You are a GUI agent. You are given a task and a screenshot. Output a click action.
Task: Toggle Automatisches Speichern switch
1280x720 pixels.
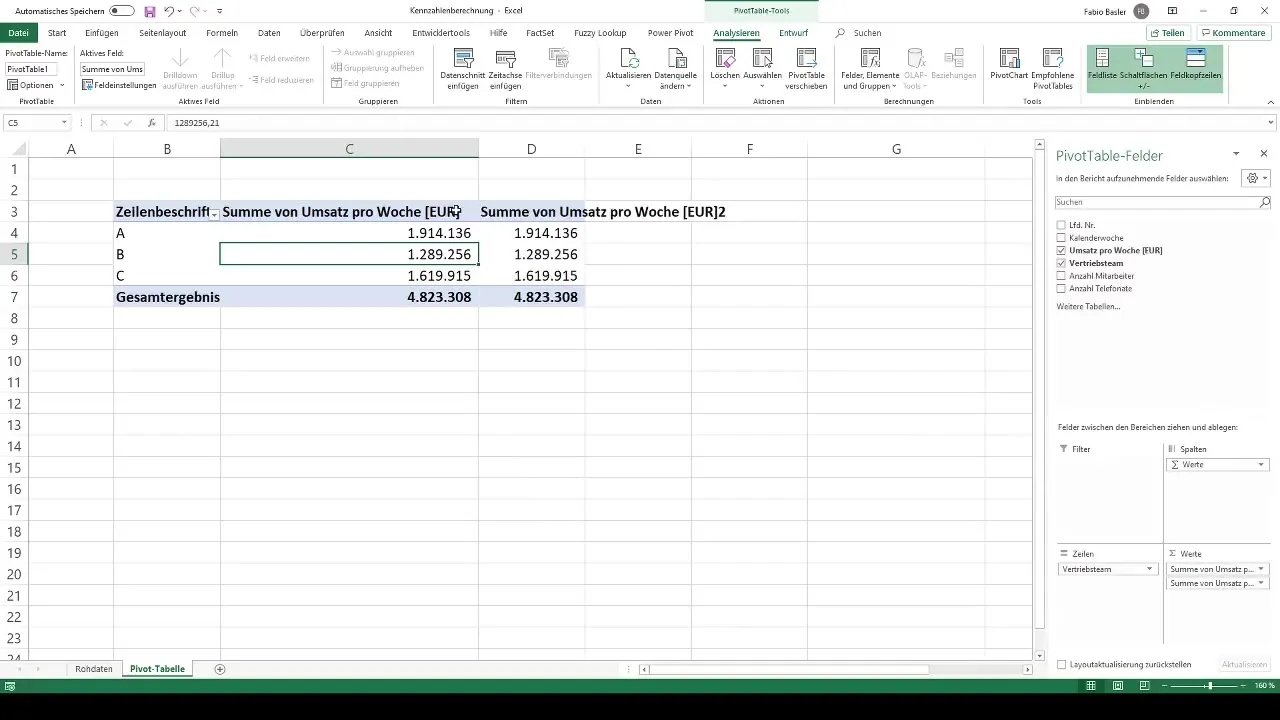click(x=122, y=10)
